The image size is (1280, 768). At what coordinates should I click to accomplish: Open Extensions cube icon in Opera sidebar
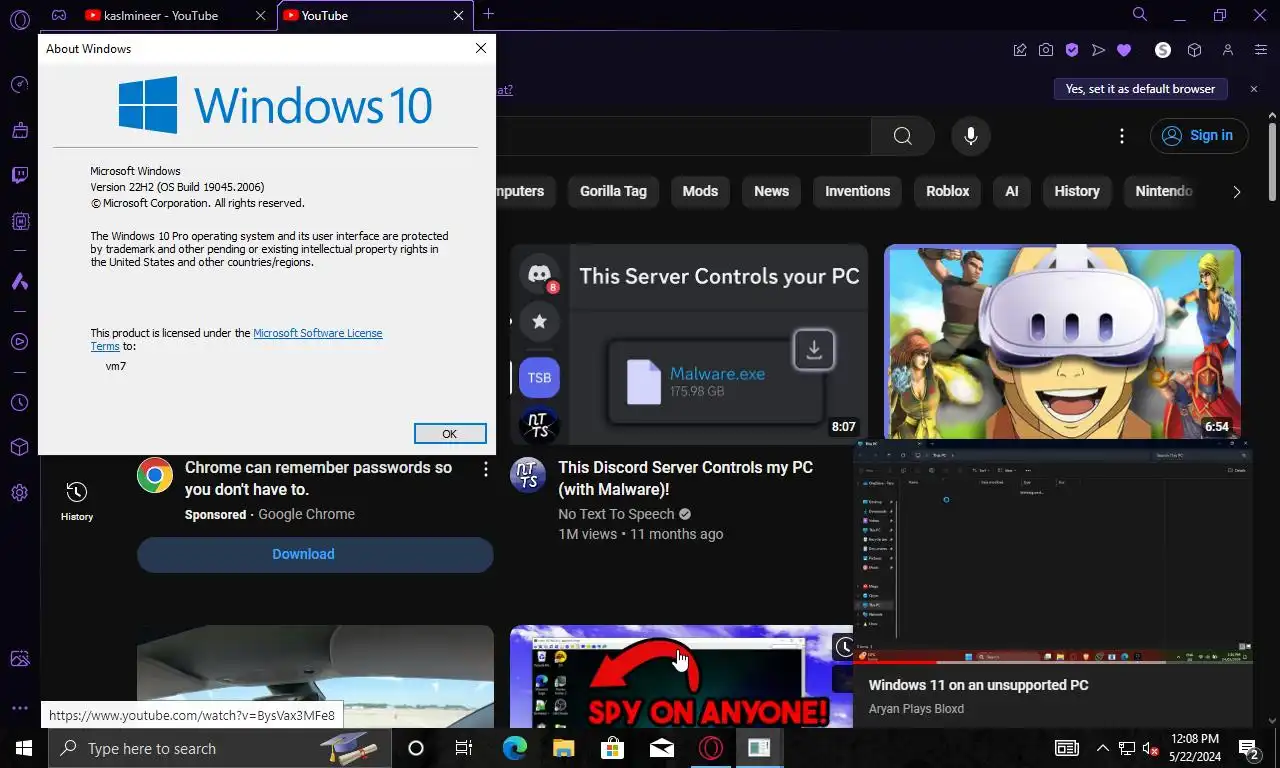click(x=19, y=447)
